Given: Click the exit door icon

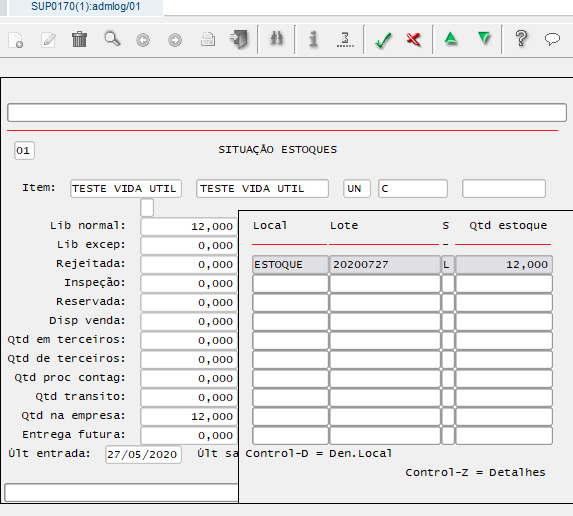Looking at the screenshot, I should (239, 39).
